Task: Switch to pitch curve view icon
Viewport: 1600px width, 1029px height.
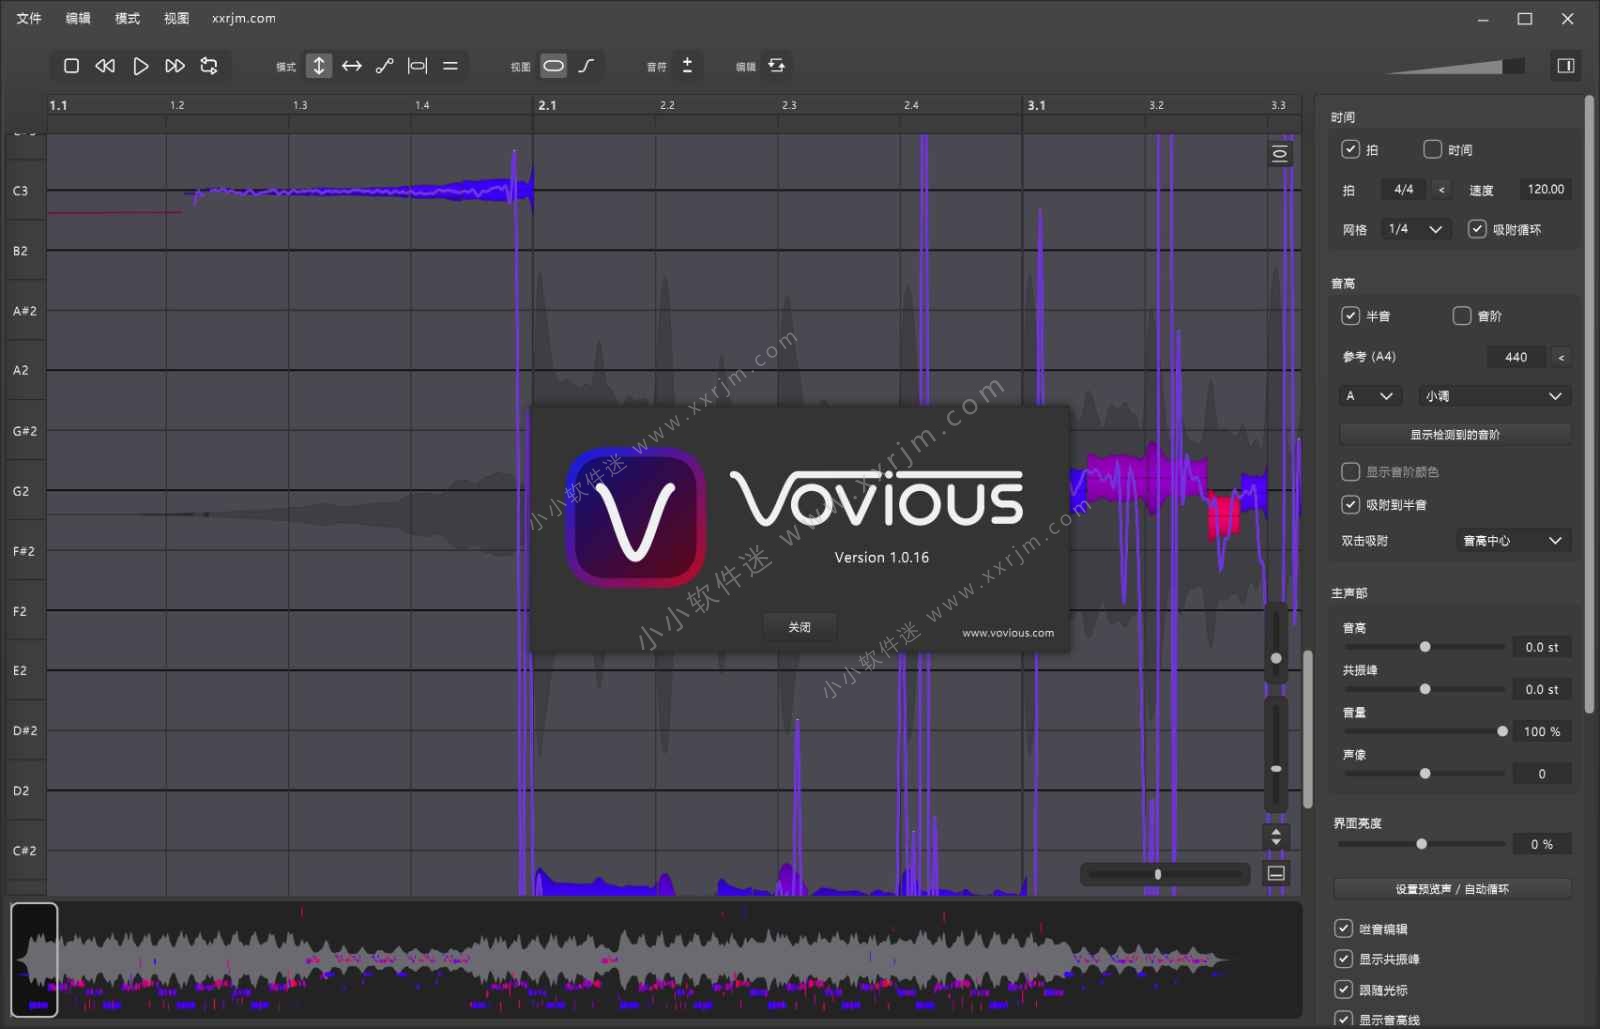Action: pyautogui.click(x=587, y=66)
